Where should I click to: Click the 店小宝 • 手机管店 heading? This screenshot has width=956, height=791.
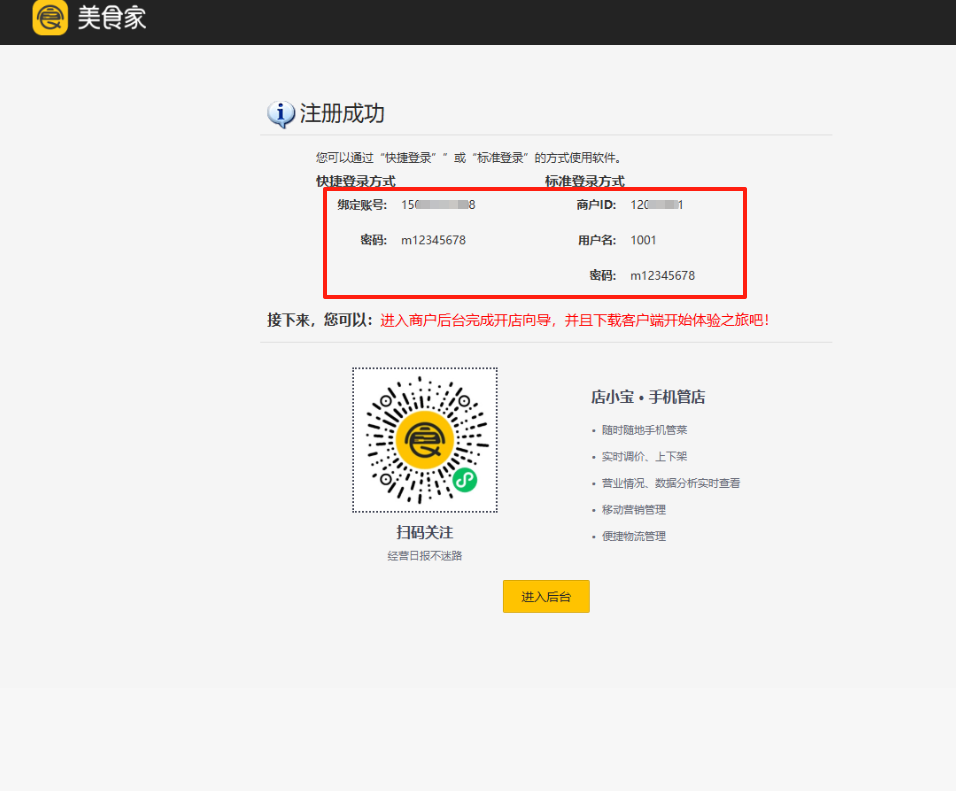[647, 397]
